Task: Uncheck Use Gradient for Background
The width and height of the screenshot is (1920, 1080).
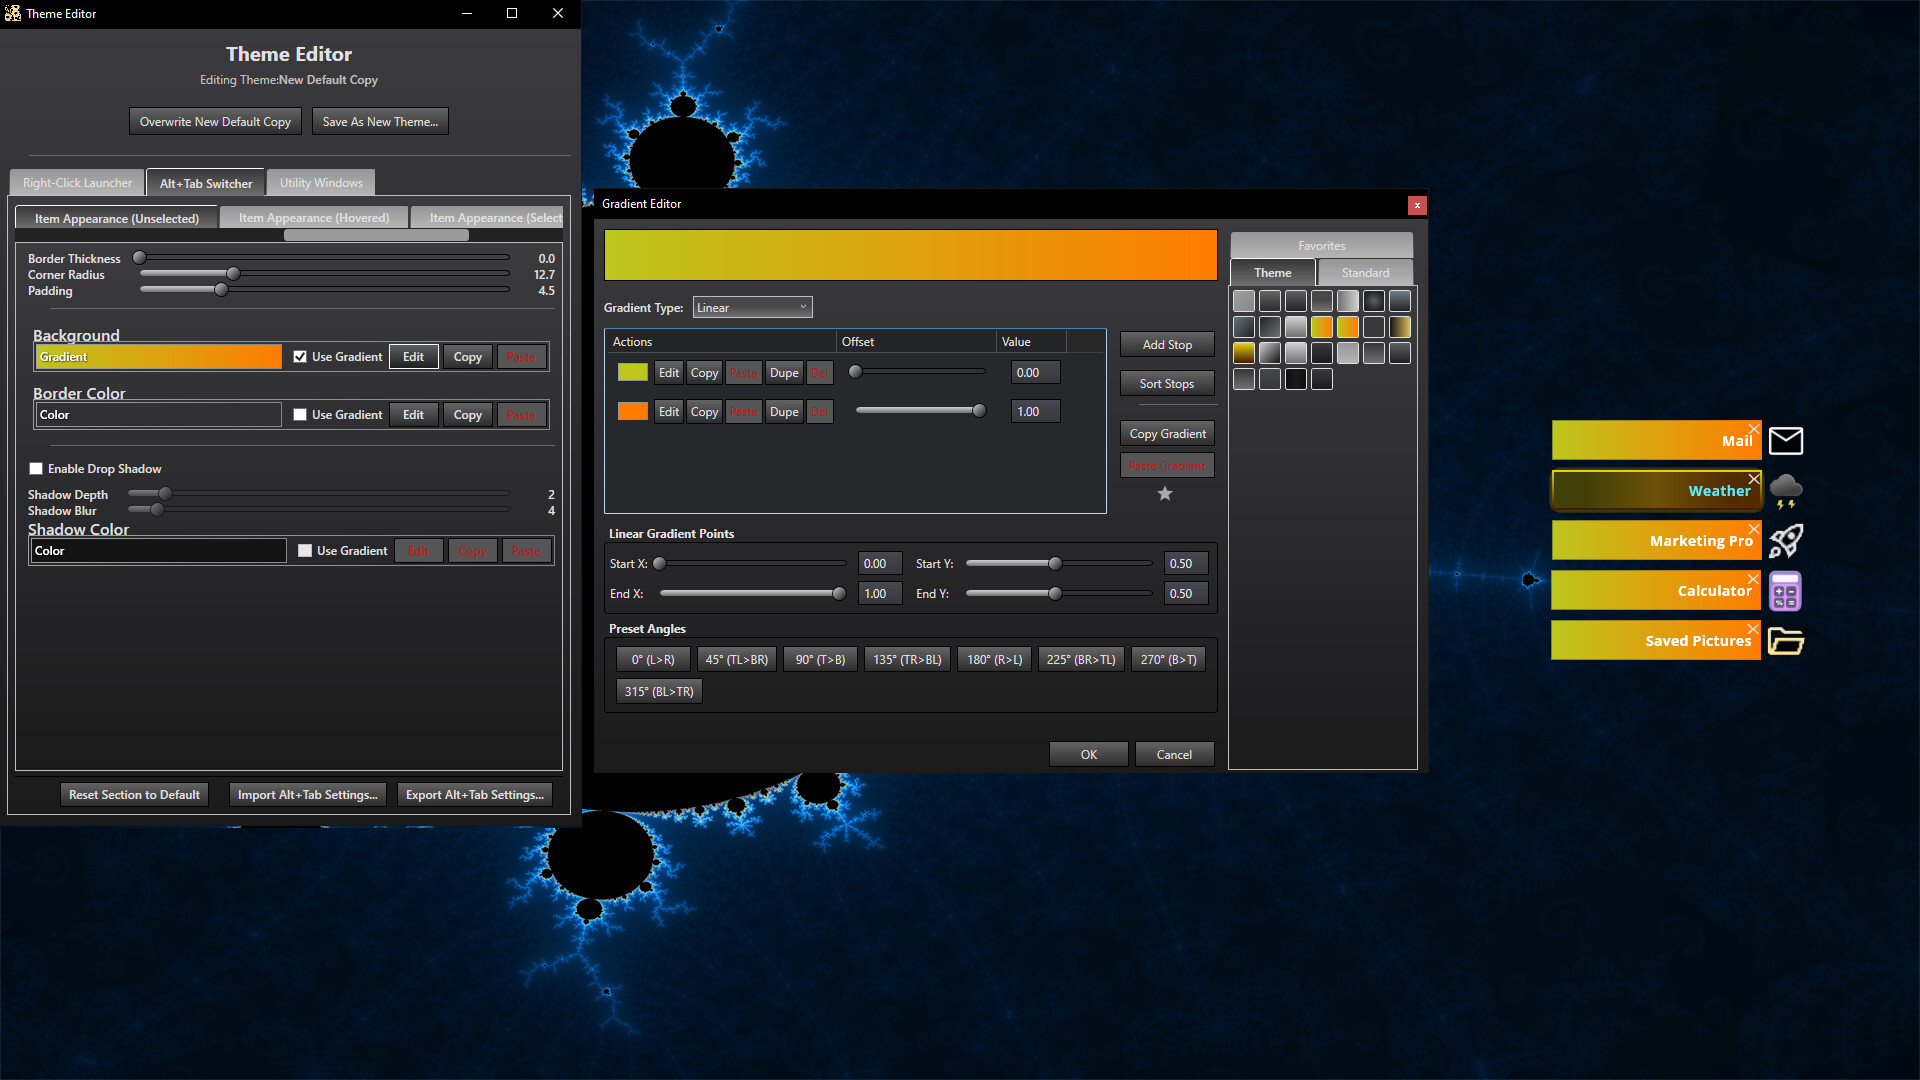Action: pos(301,356)
